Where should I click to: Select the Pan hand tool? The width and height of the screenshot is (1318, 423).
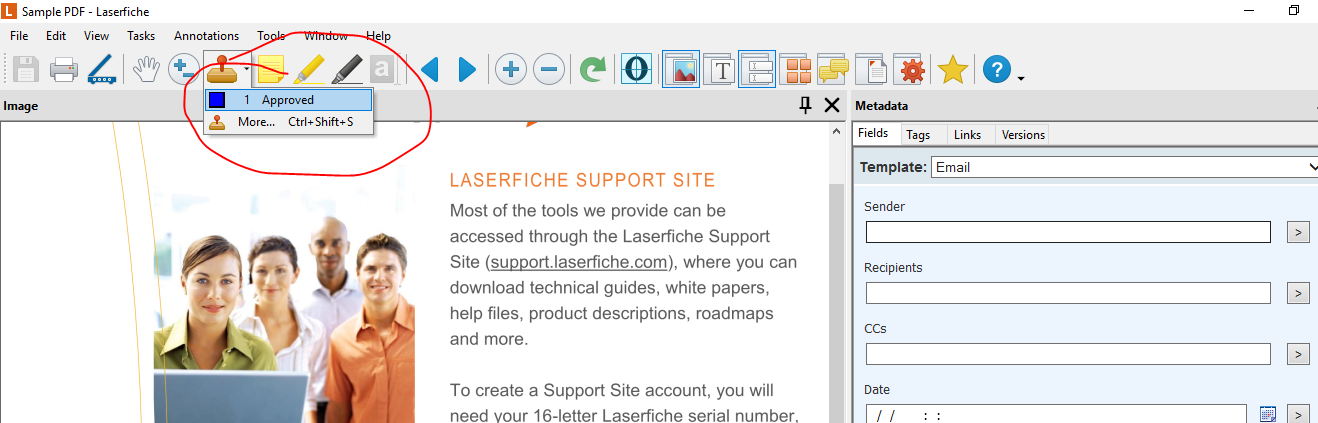[147, 69]
